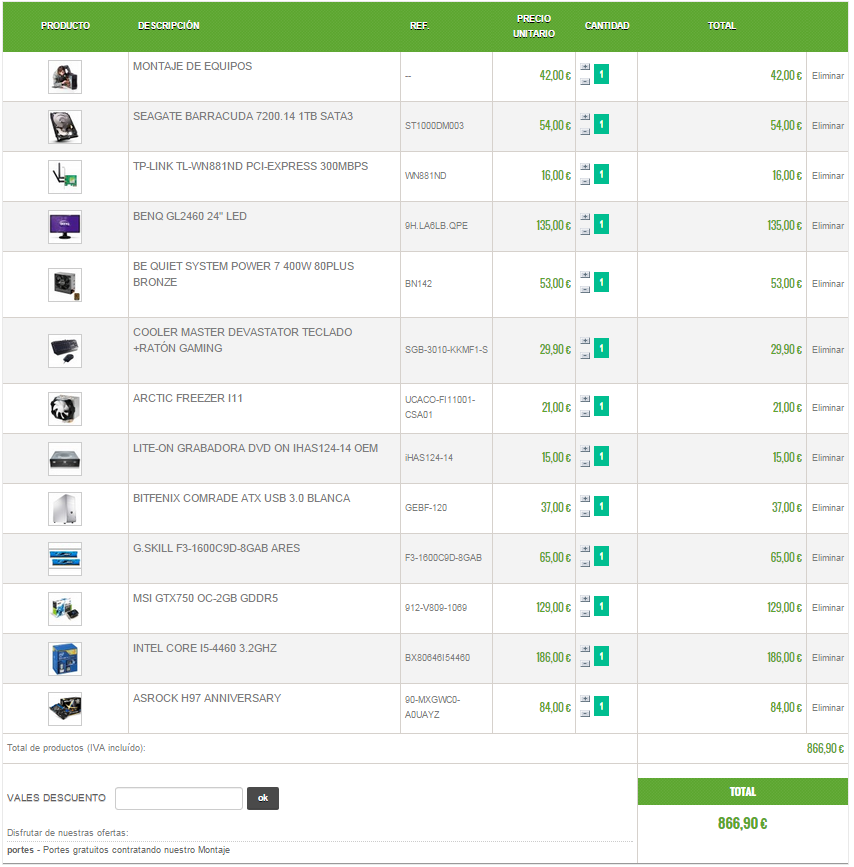The height and width of the screenshot is (867, 854).
Task: Open MSI GTX750 OC-2GB GDDR5 description
Action: (x=205, y=598)
